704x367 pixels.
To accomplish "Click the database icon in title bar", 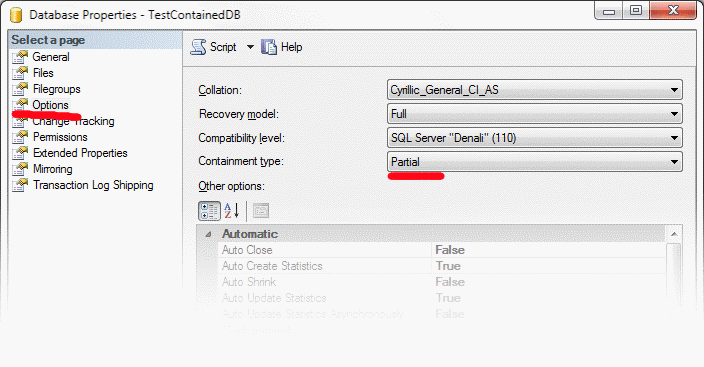I will (x=16, y=15).
